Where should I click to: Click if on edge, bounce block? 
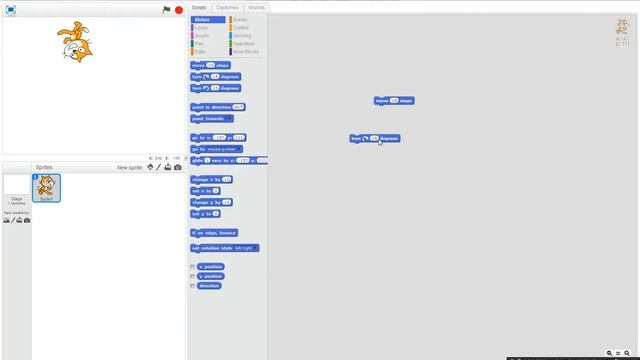pyautogui.click(x=214, y=233)
